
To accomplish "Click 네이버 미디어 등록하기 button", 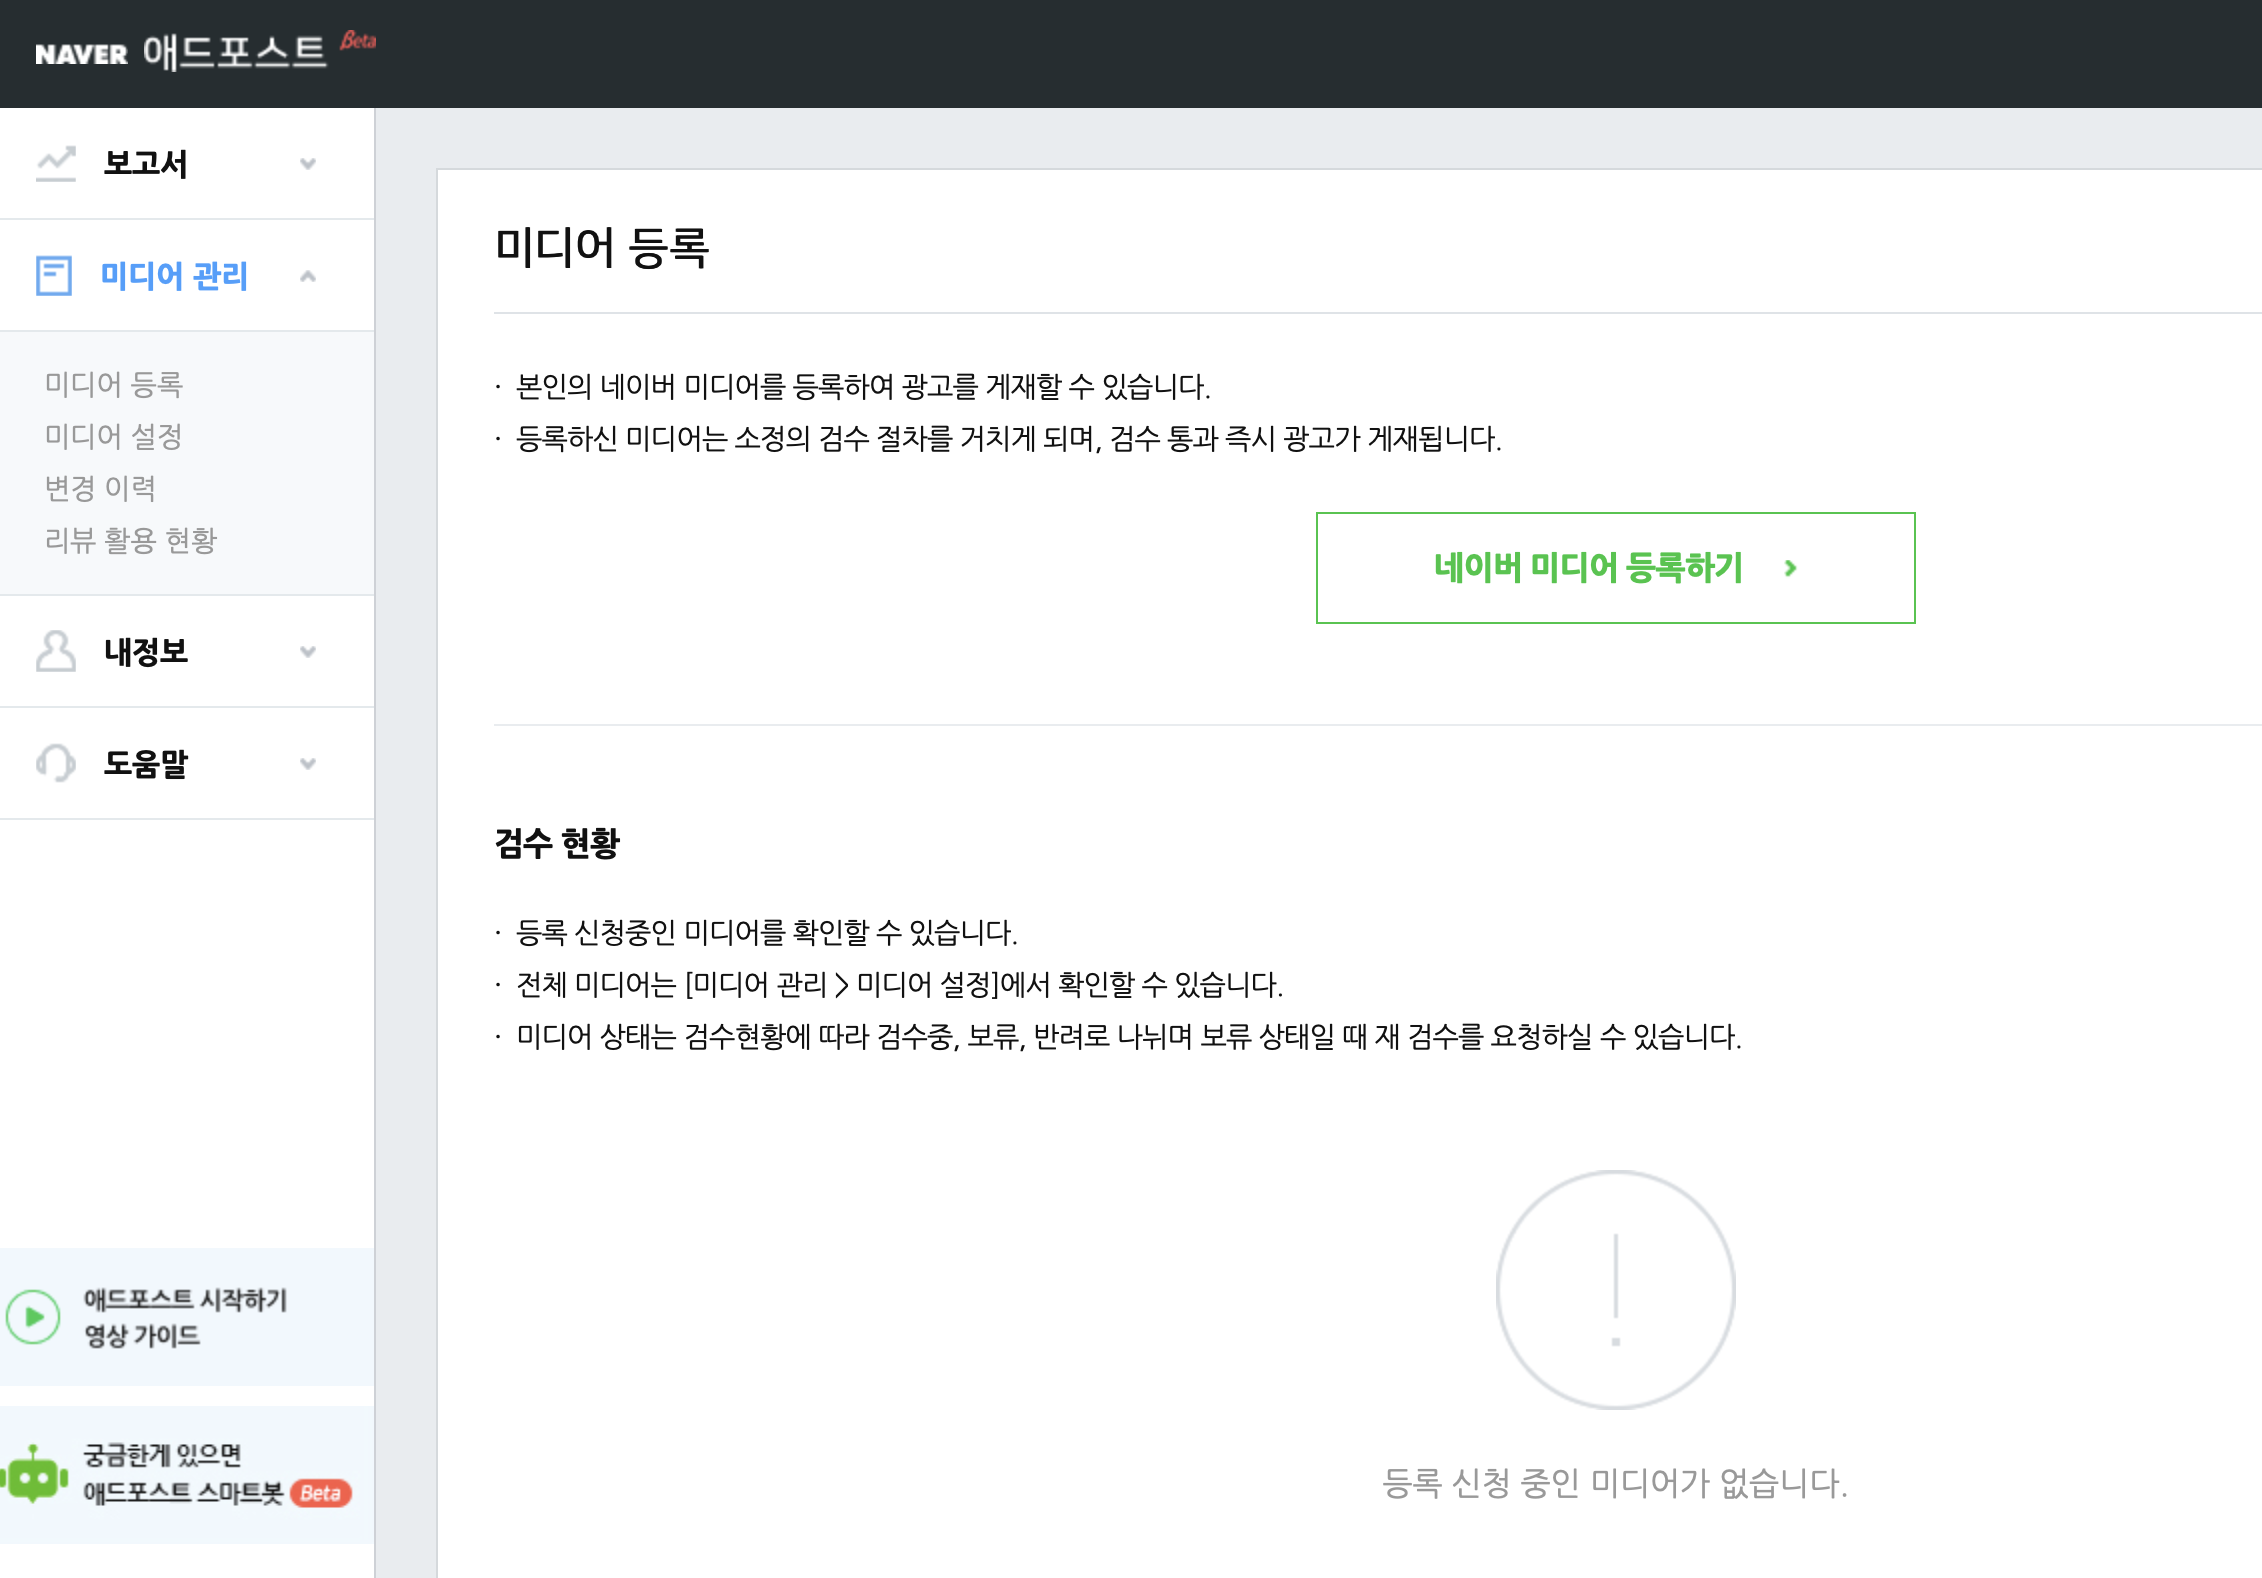I will tap(1614, 568).
